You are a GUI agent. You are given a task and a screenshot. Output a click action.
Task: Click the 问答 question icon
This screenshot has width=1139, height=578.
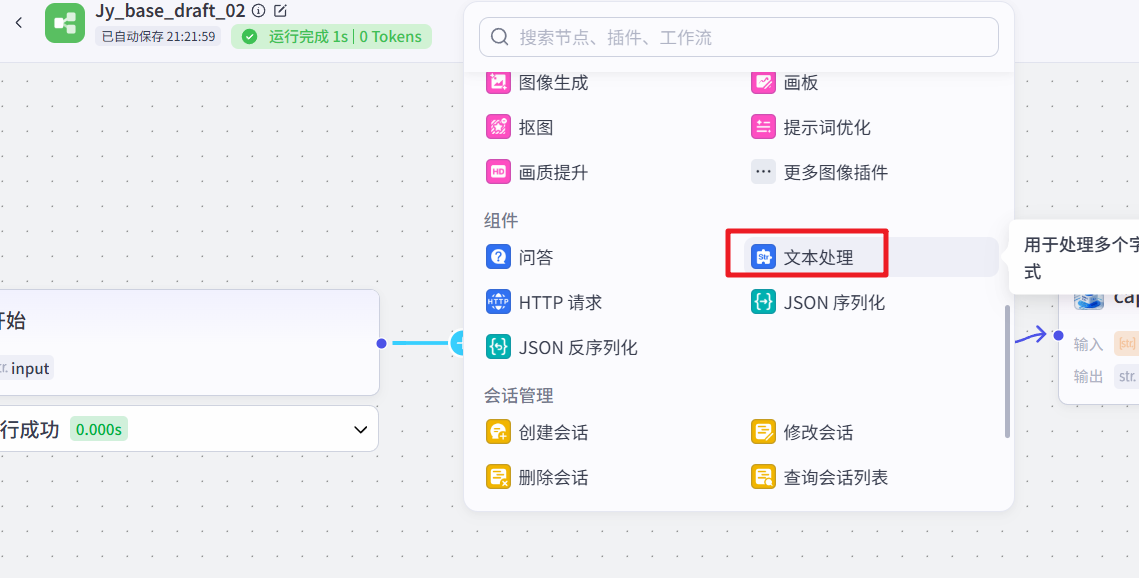pyautogui.click(x=498, y=257)
